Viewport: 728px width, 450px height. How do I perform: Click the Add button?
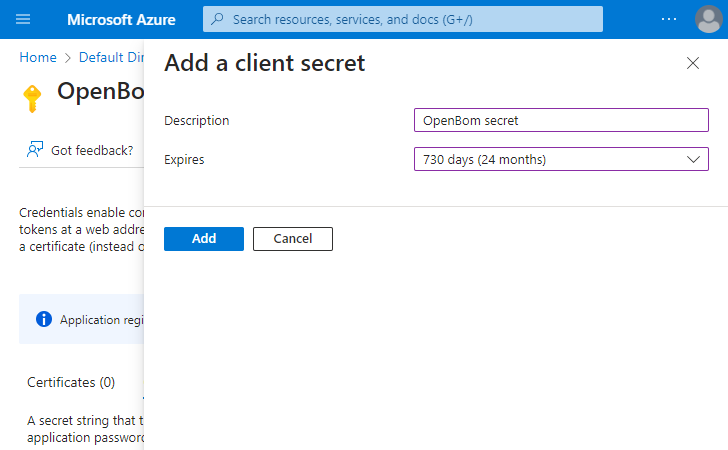tap(204, 239)
